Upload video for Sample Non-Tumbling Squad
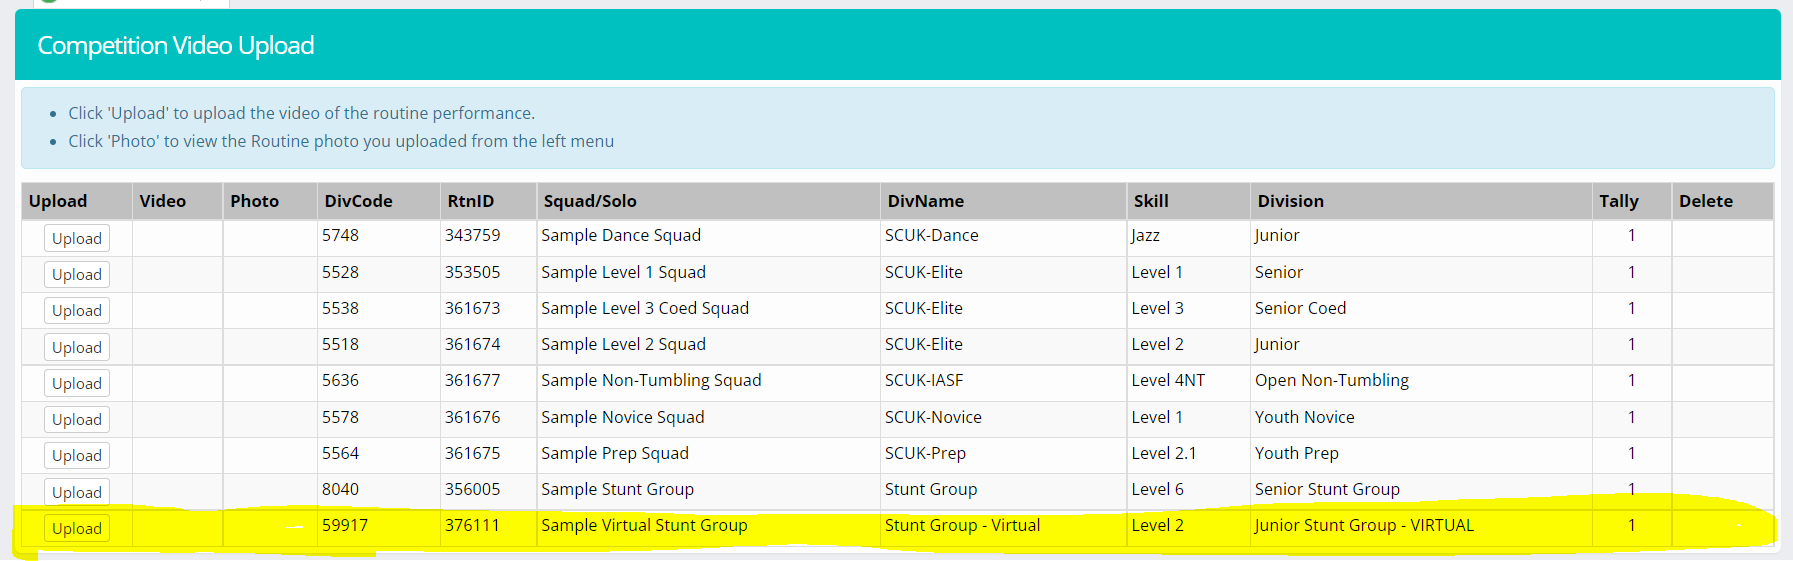The width and height of the screenshot is (1793, 561). coord(77,383)
